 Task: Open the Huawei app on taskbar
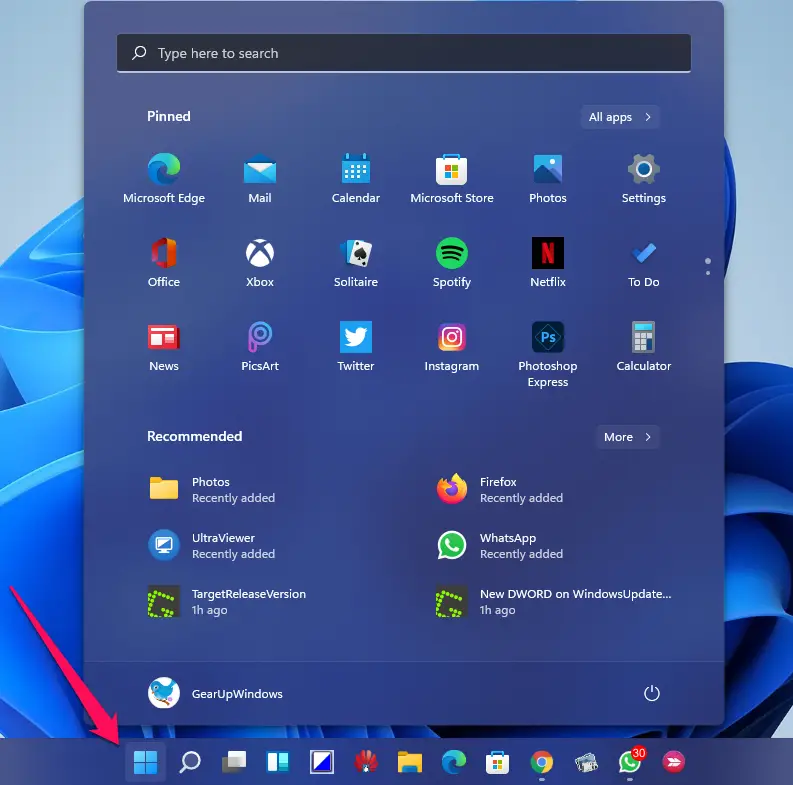click(x=366, y=762)
